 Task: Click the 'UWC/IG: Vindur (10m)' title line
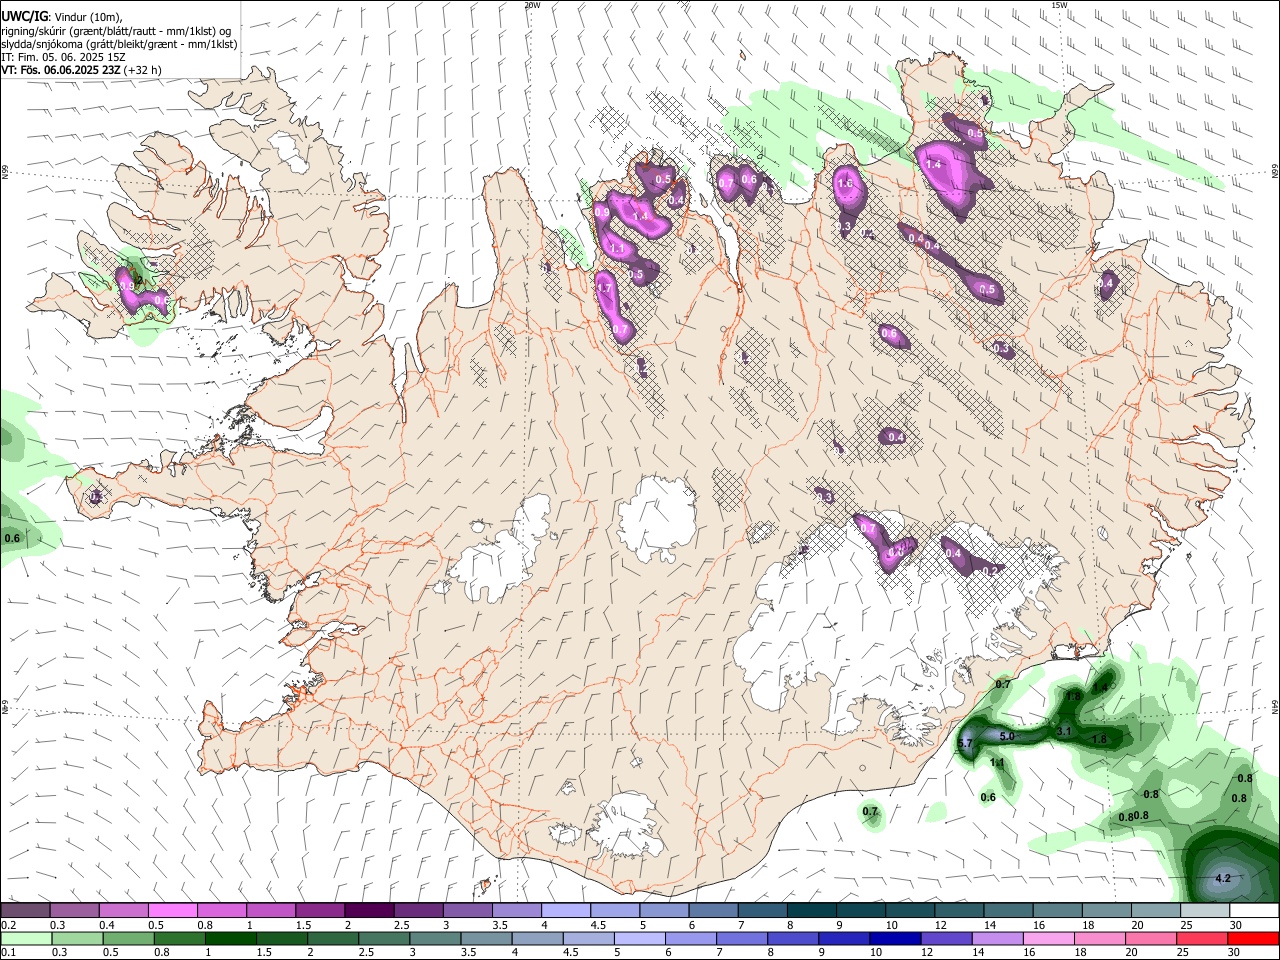point(61,15)
